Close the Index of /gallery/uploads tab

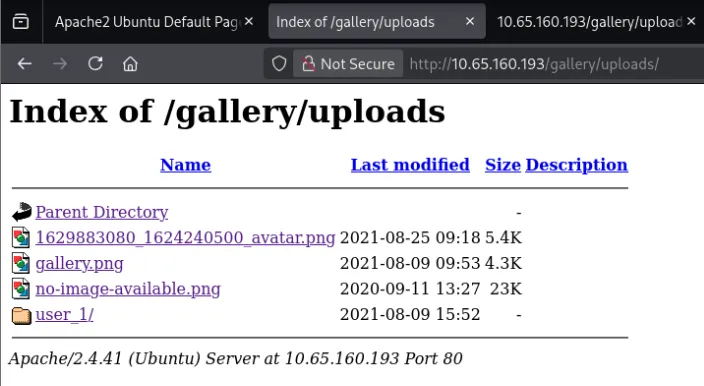coord(470,21)
